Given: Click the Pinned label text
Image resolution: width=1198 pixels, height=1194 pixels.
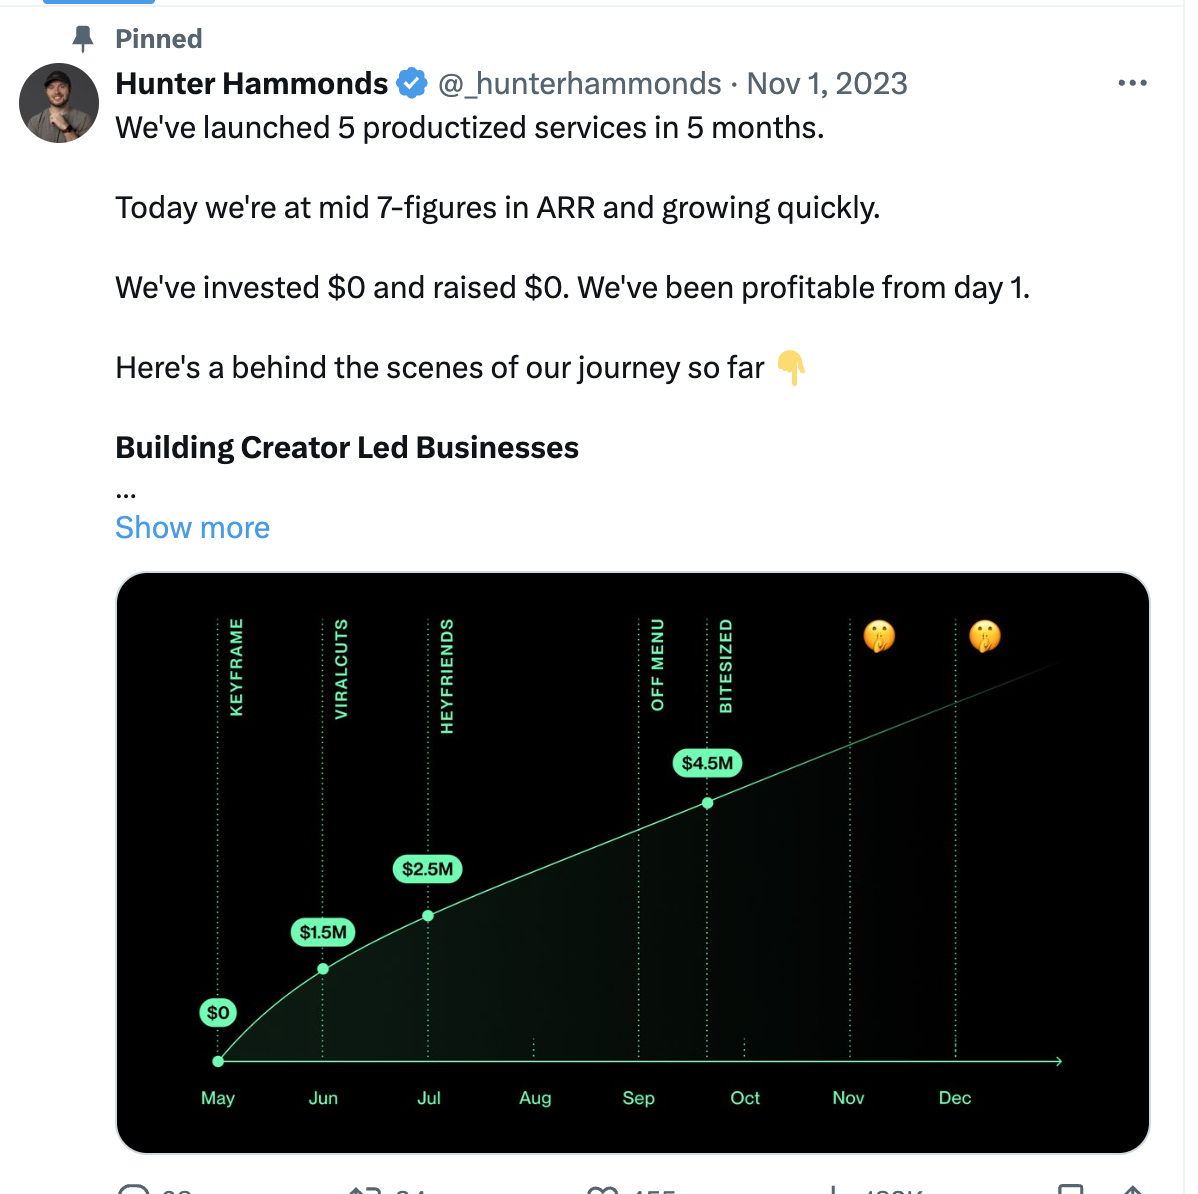Looking at the screenshot, I should pyautogui.click(x=159, y=39).
